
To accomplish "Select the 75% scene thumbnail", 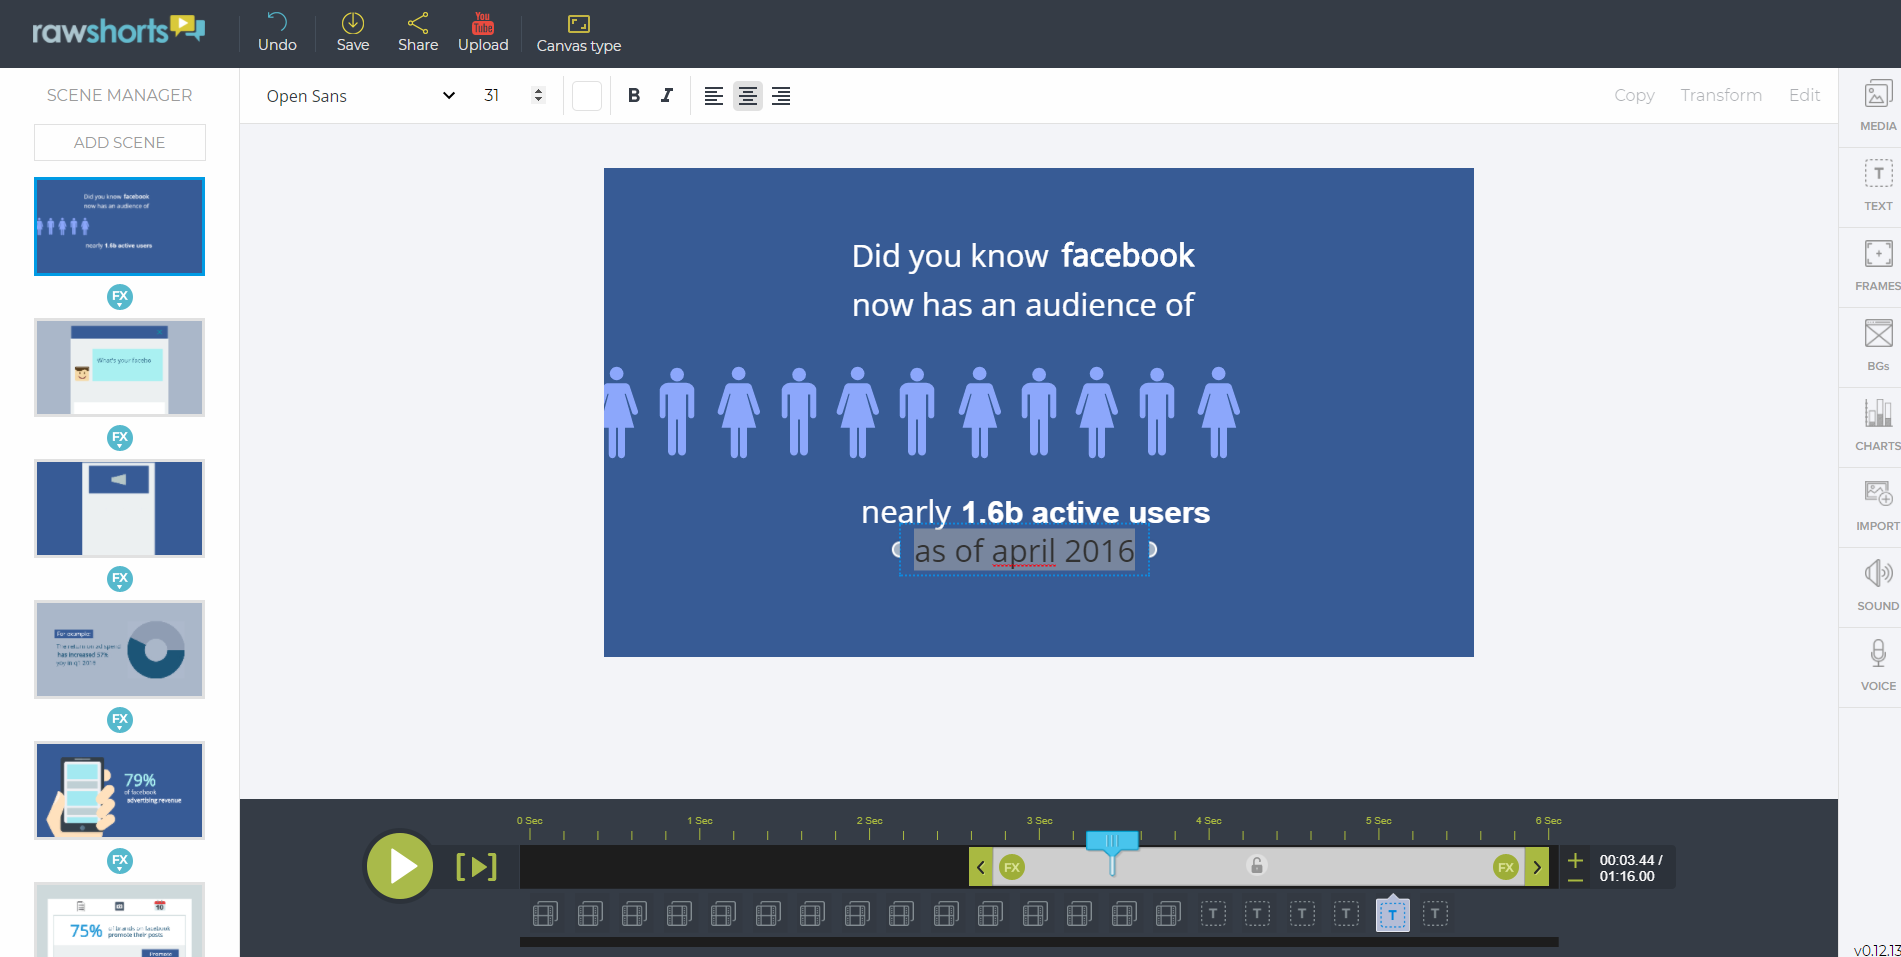I will 120,920.
